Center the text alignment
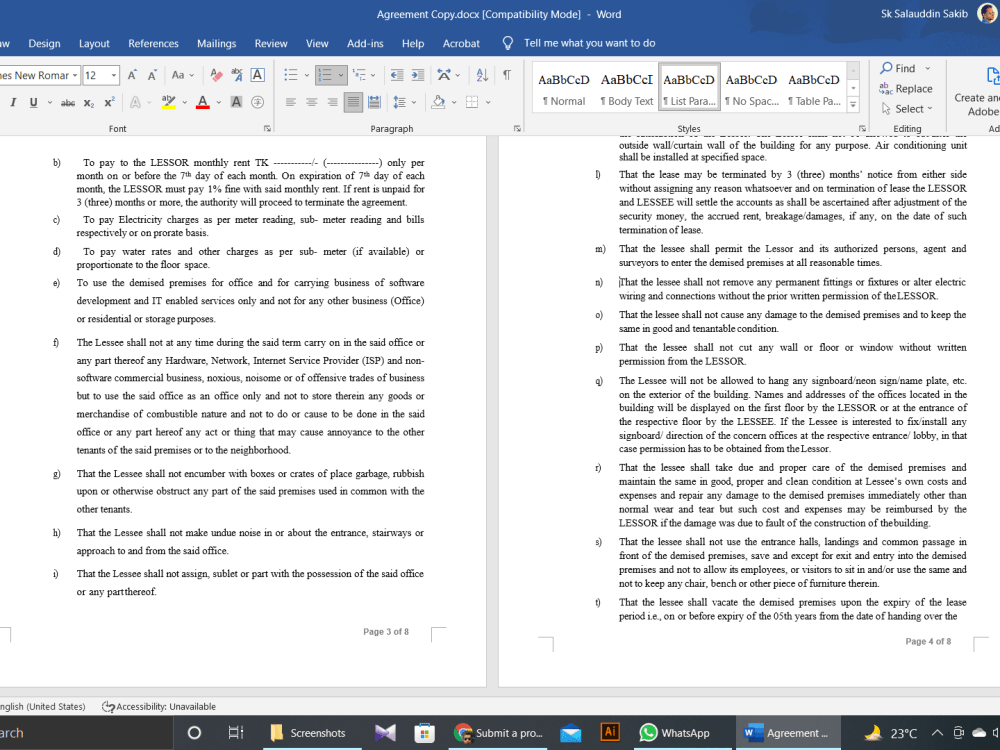The image size is (1000, 750). 312,102
